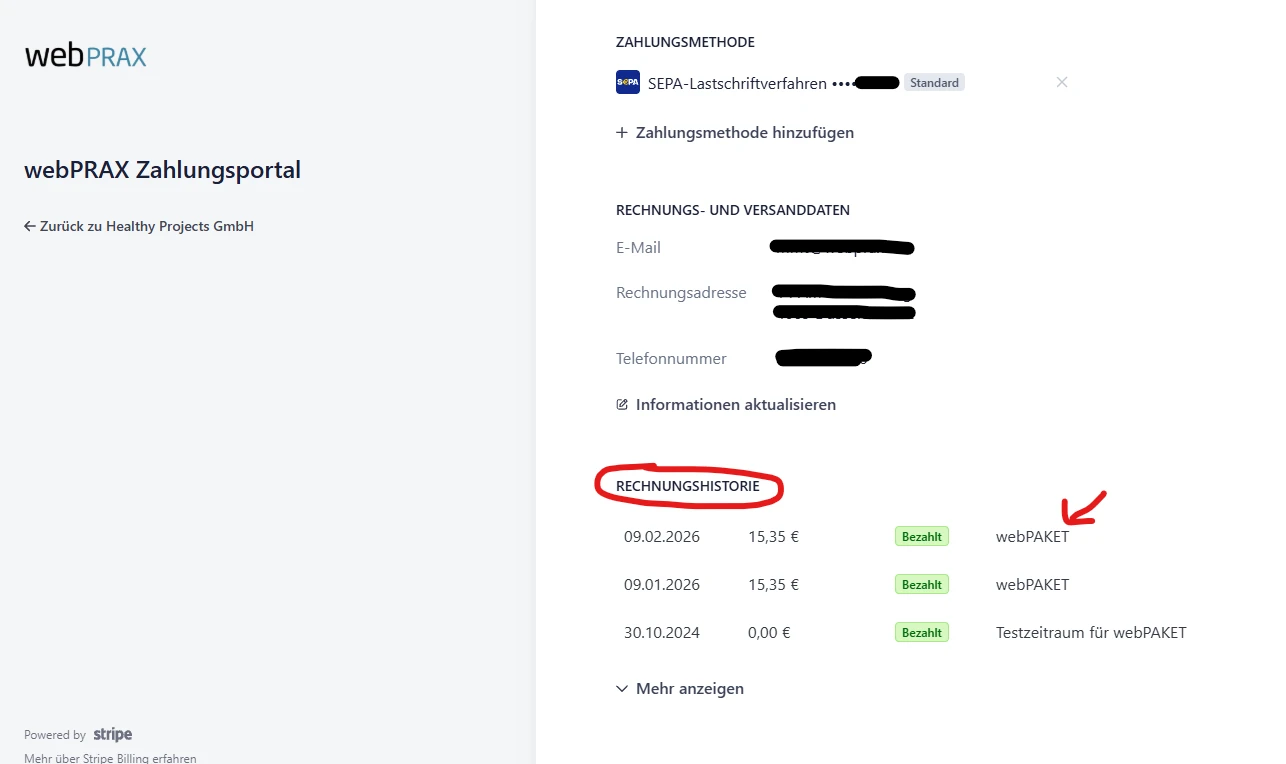Click the Standard badge on payment method
The image size is (1286, 764).
[x=934, y=83]
